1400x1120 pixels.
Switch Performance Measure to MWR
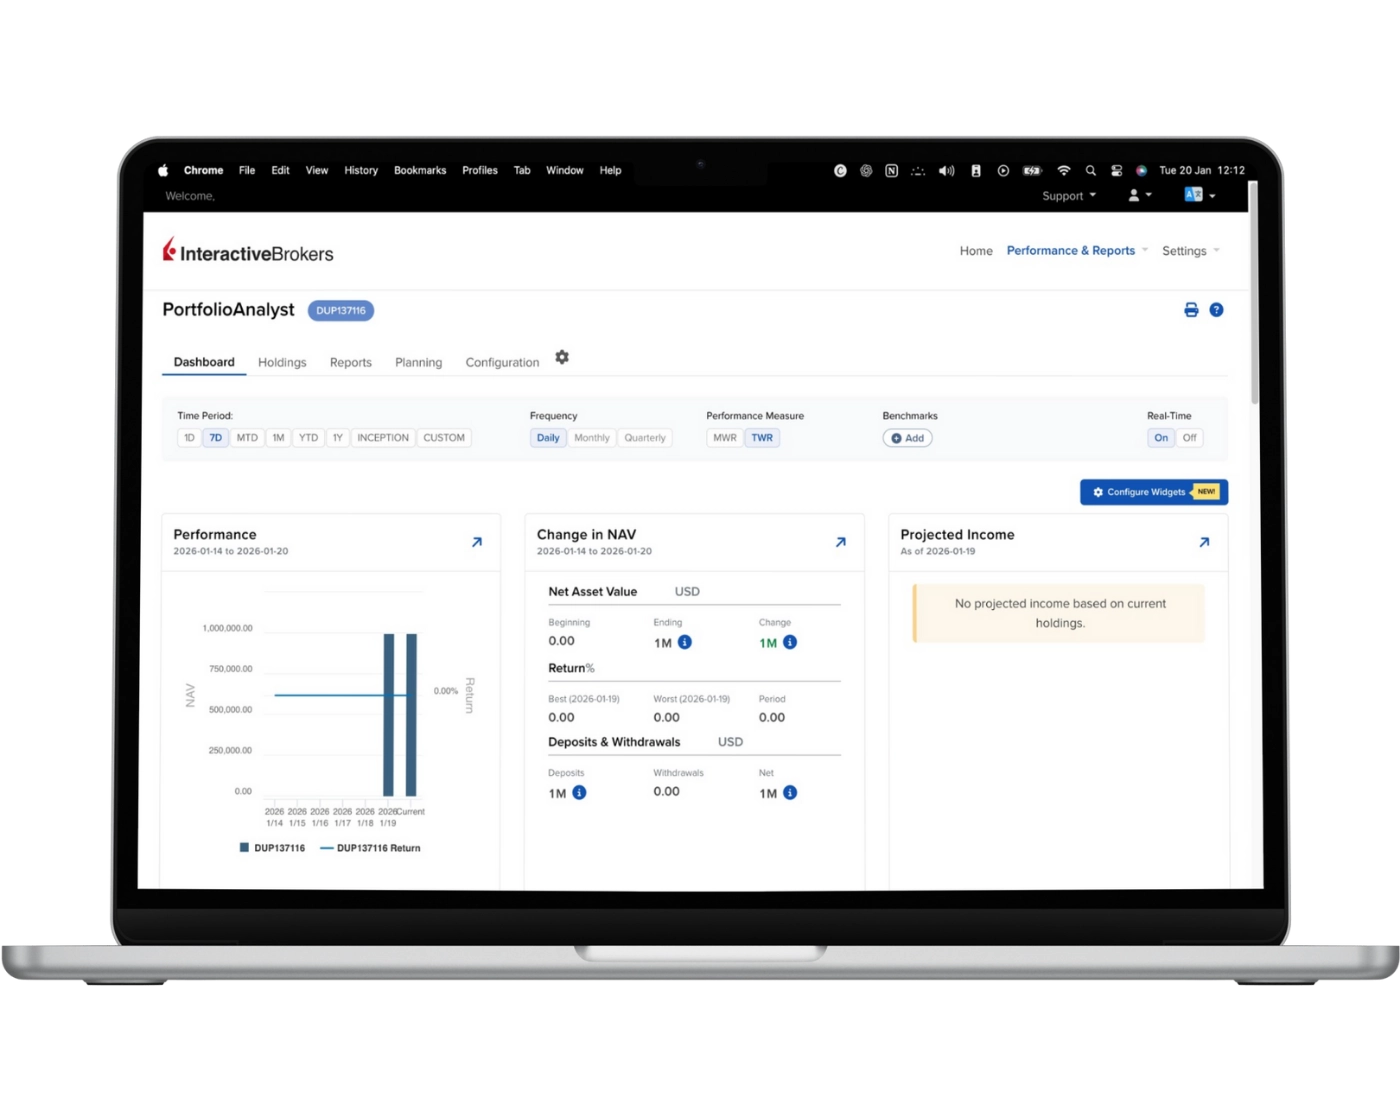point(723,437)
